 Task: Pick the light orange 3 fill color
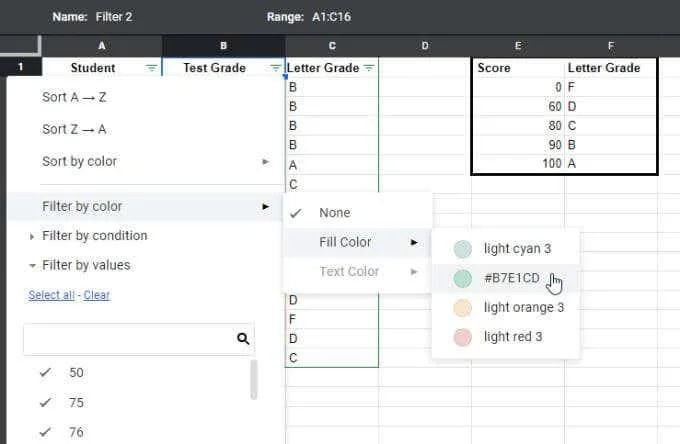[506, 307]
